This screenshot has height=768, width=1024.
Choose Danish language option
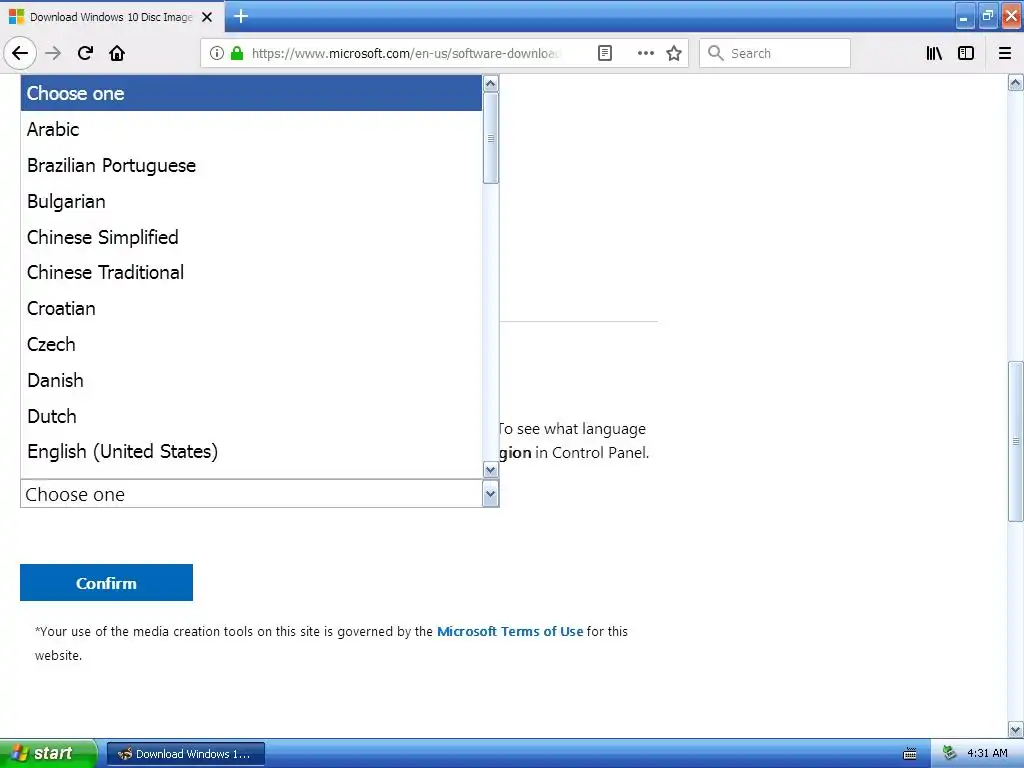point(251,380)
